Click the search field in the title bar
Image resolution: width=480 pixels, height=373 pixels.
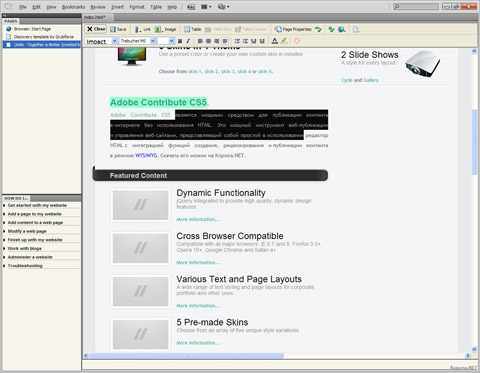click(x=416, y=7)
